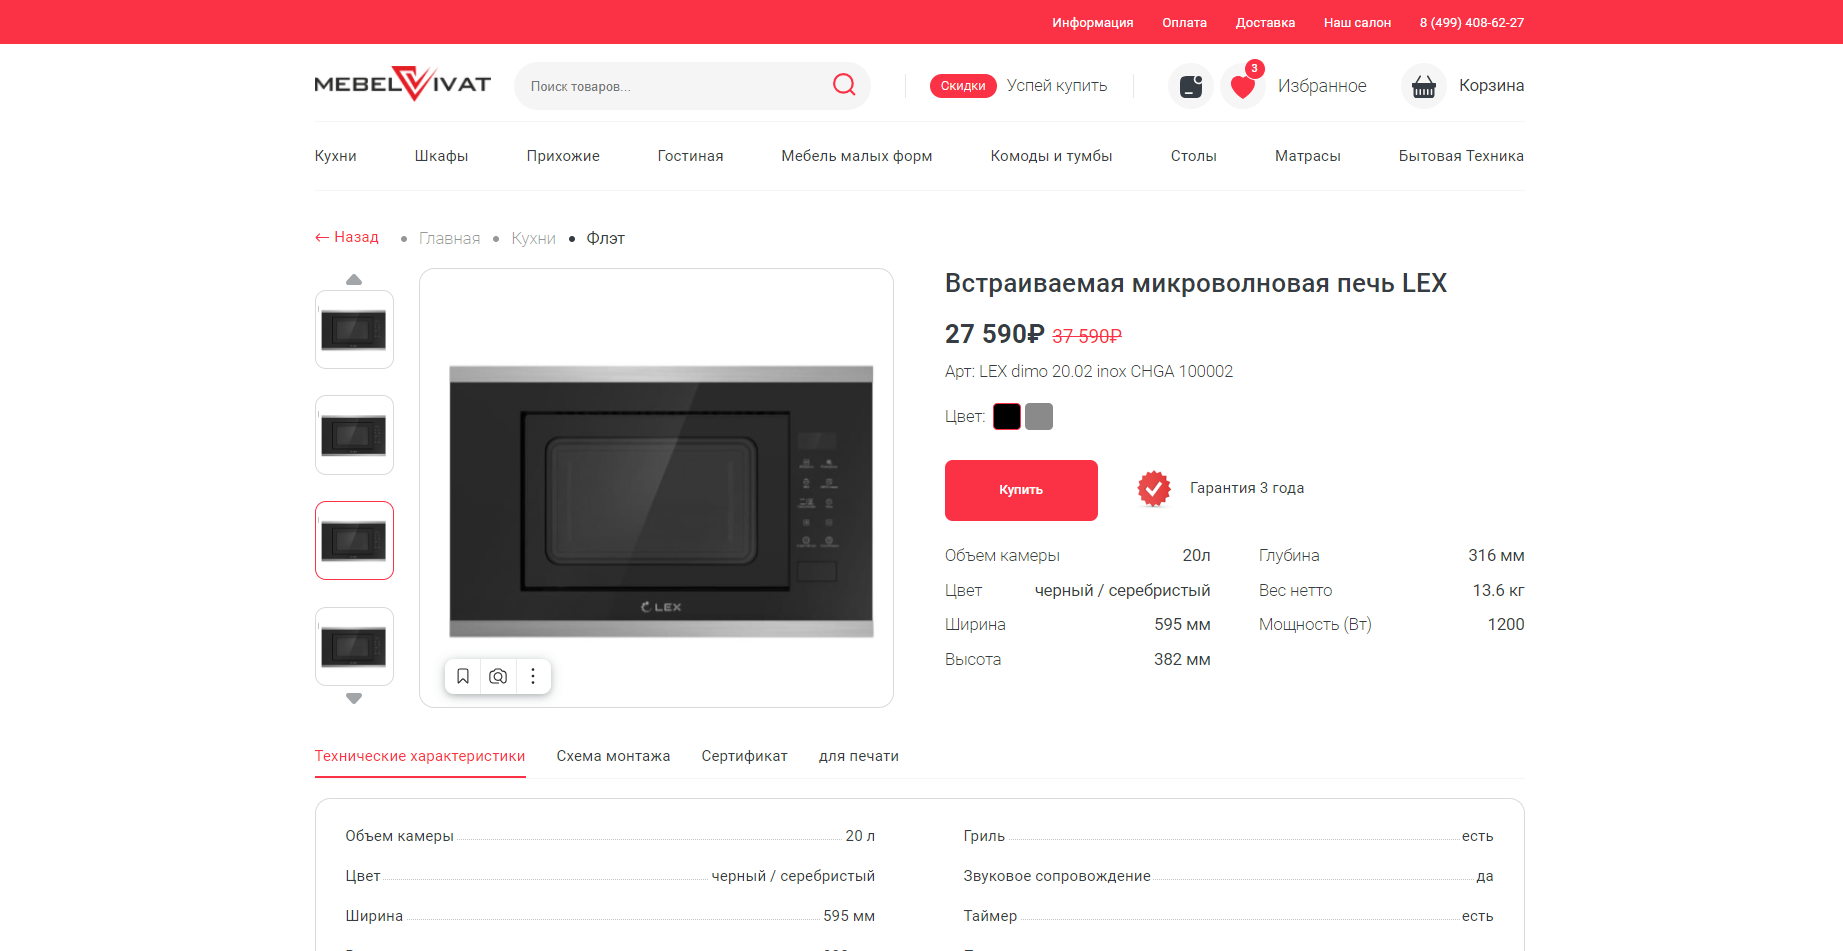Viewport: 1843px width, 951px height.
Task: Click the Мощность (Вт) spec label
Action: [1315, 624]
